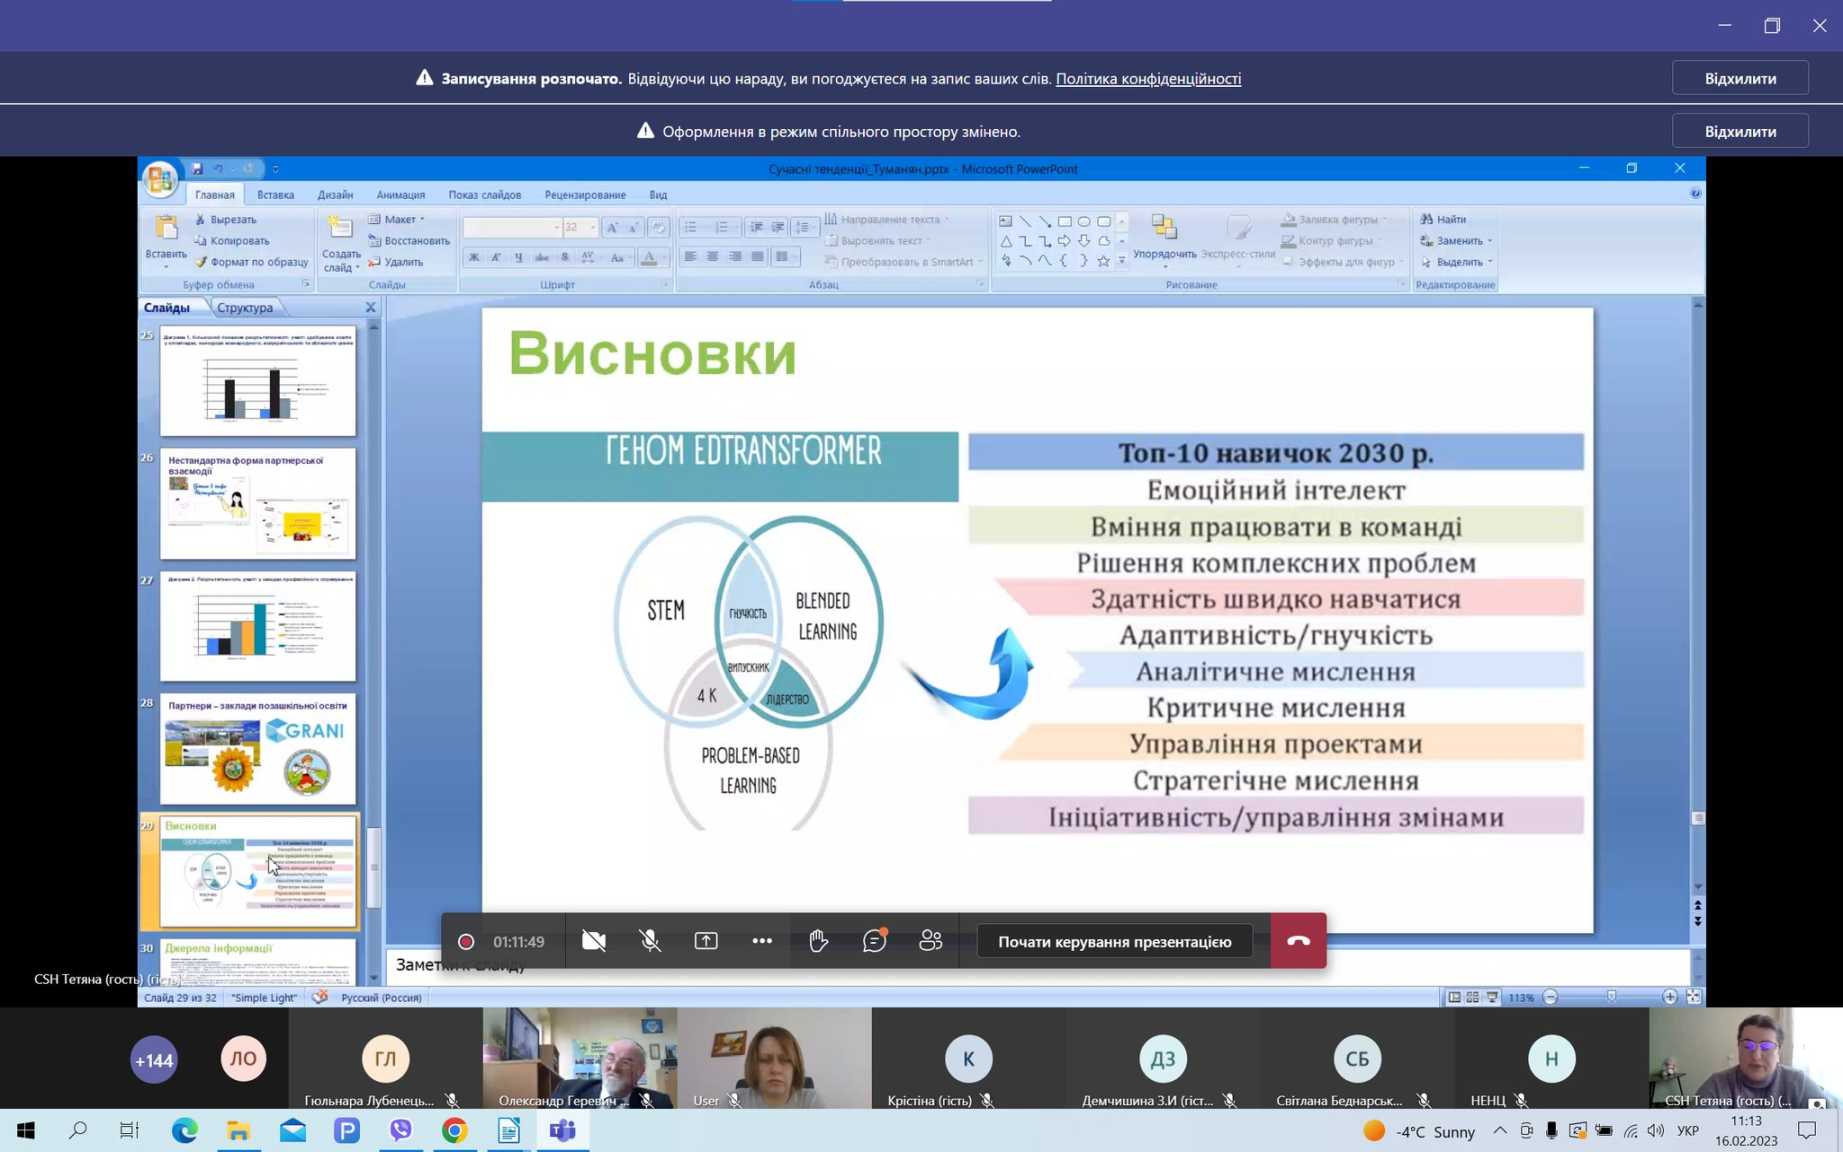The height and width of the screenshot is (1152, 1843).
Task: Open Microsoft Edge from taskbar
Action: click(184, 1131)
